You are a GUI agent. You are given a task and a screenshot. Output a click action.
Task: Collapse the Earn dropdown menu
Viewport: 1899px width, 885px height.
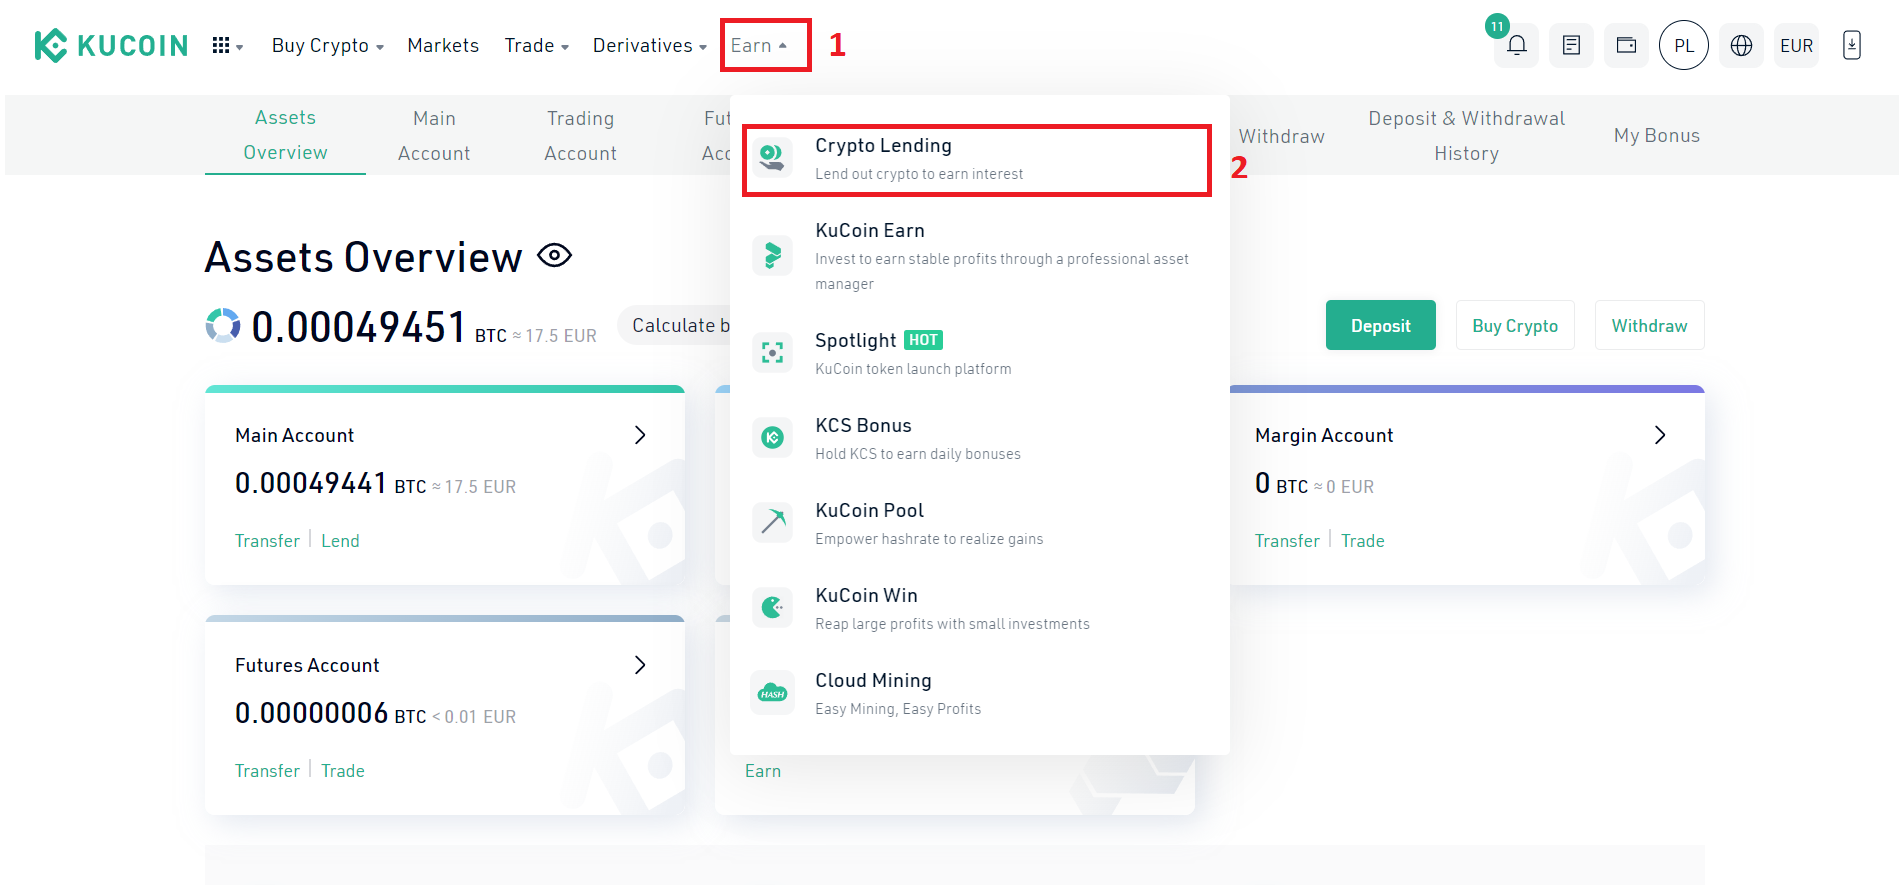pos(760,46)
